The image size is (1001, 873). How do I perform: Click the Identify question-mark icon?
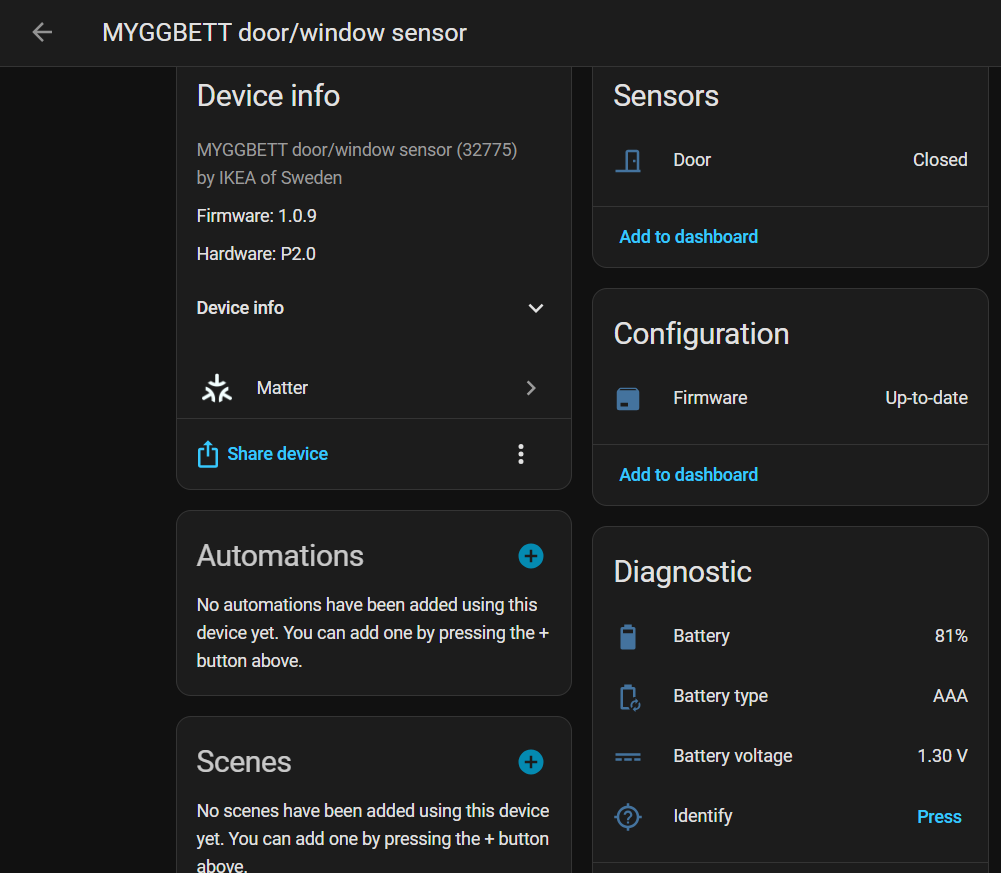coord(628,817)
